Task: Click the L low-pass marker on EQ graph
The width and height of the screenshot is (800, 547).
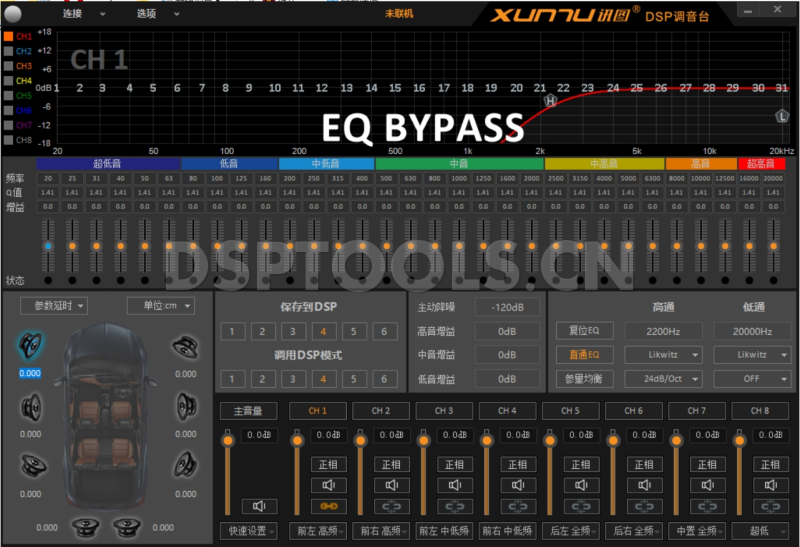Action: [x=782, y=116]
